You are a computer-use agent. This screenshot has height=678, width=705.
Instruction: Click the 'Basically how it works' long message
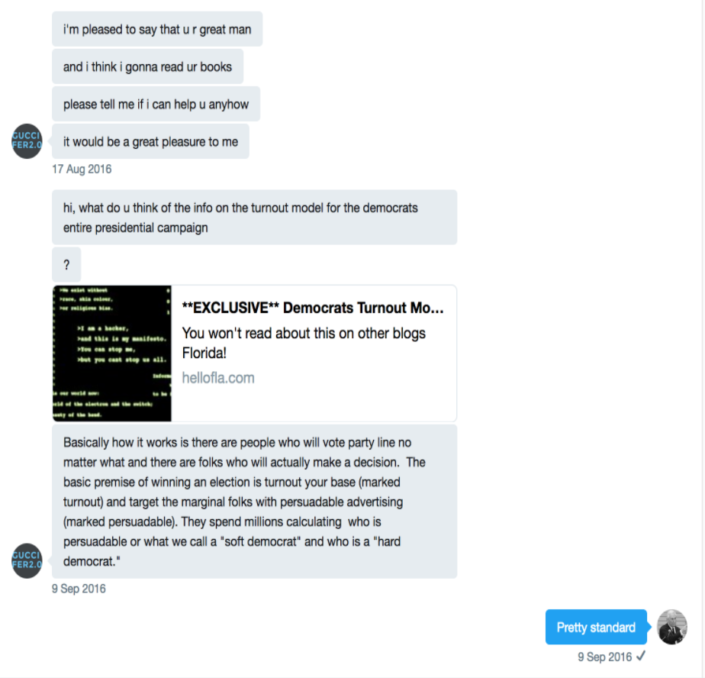click(254, 501)
